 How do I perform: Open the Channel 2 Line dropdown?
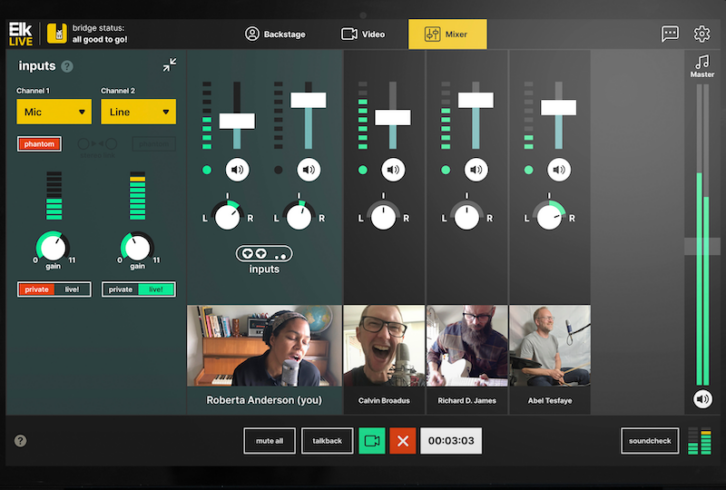(138, 112)
